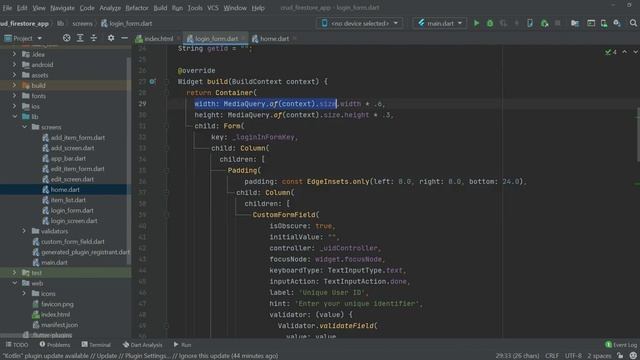The width and height of the screenshot is (640, 360).
Task: Go to previous highlighted problem arrow
Action: tap(624, 52)
